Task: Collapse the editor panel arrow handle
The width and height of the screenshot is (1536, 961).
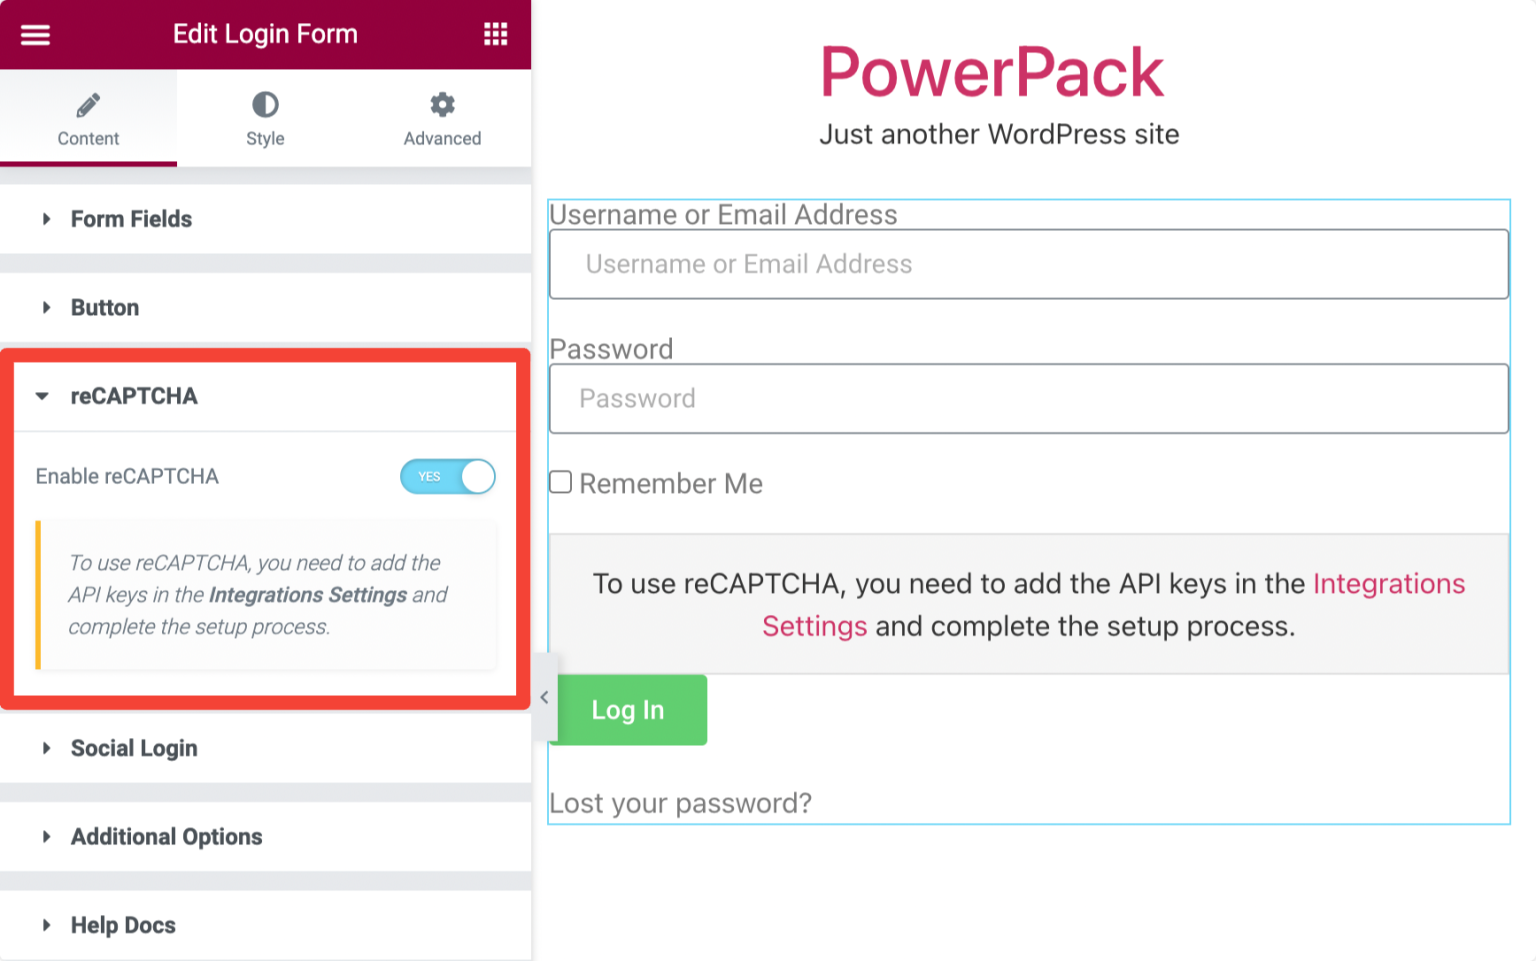Action: (545, 697)
